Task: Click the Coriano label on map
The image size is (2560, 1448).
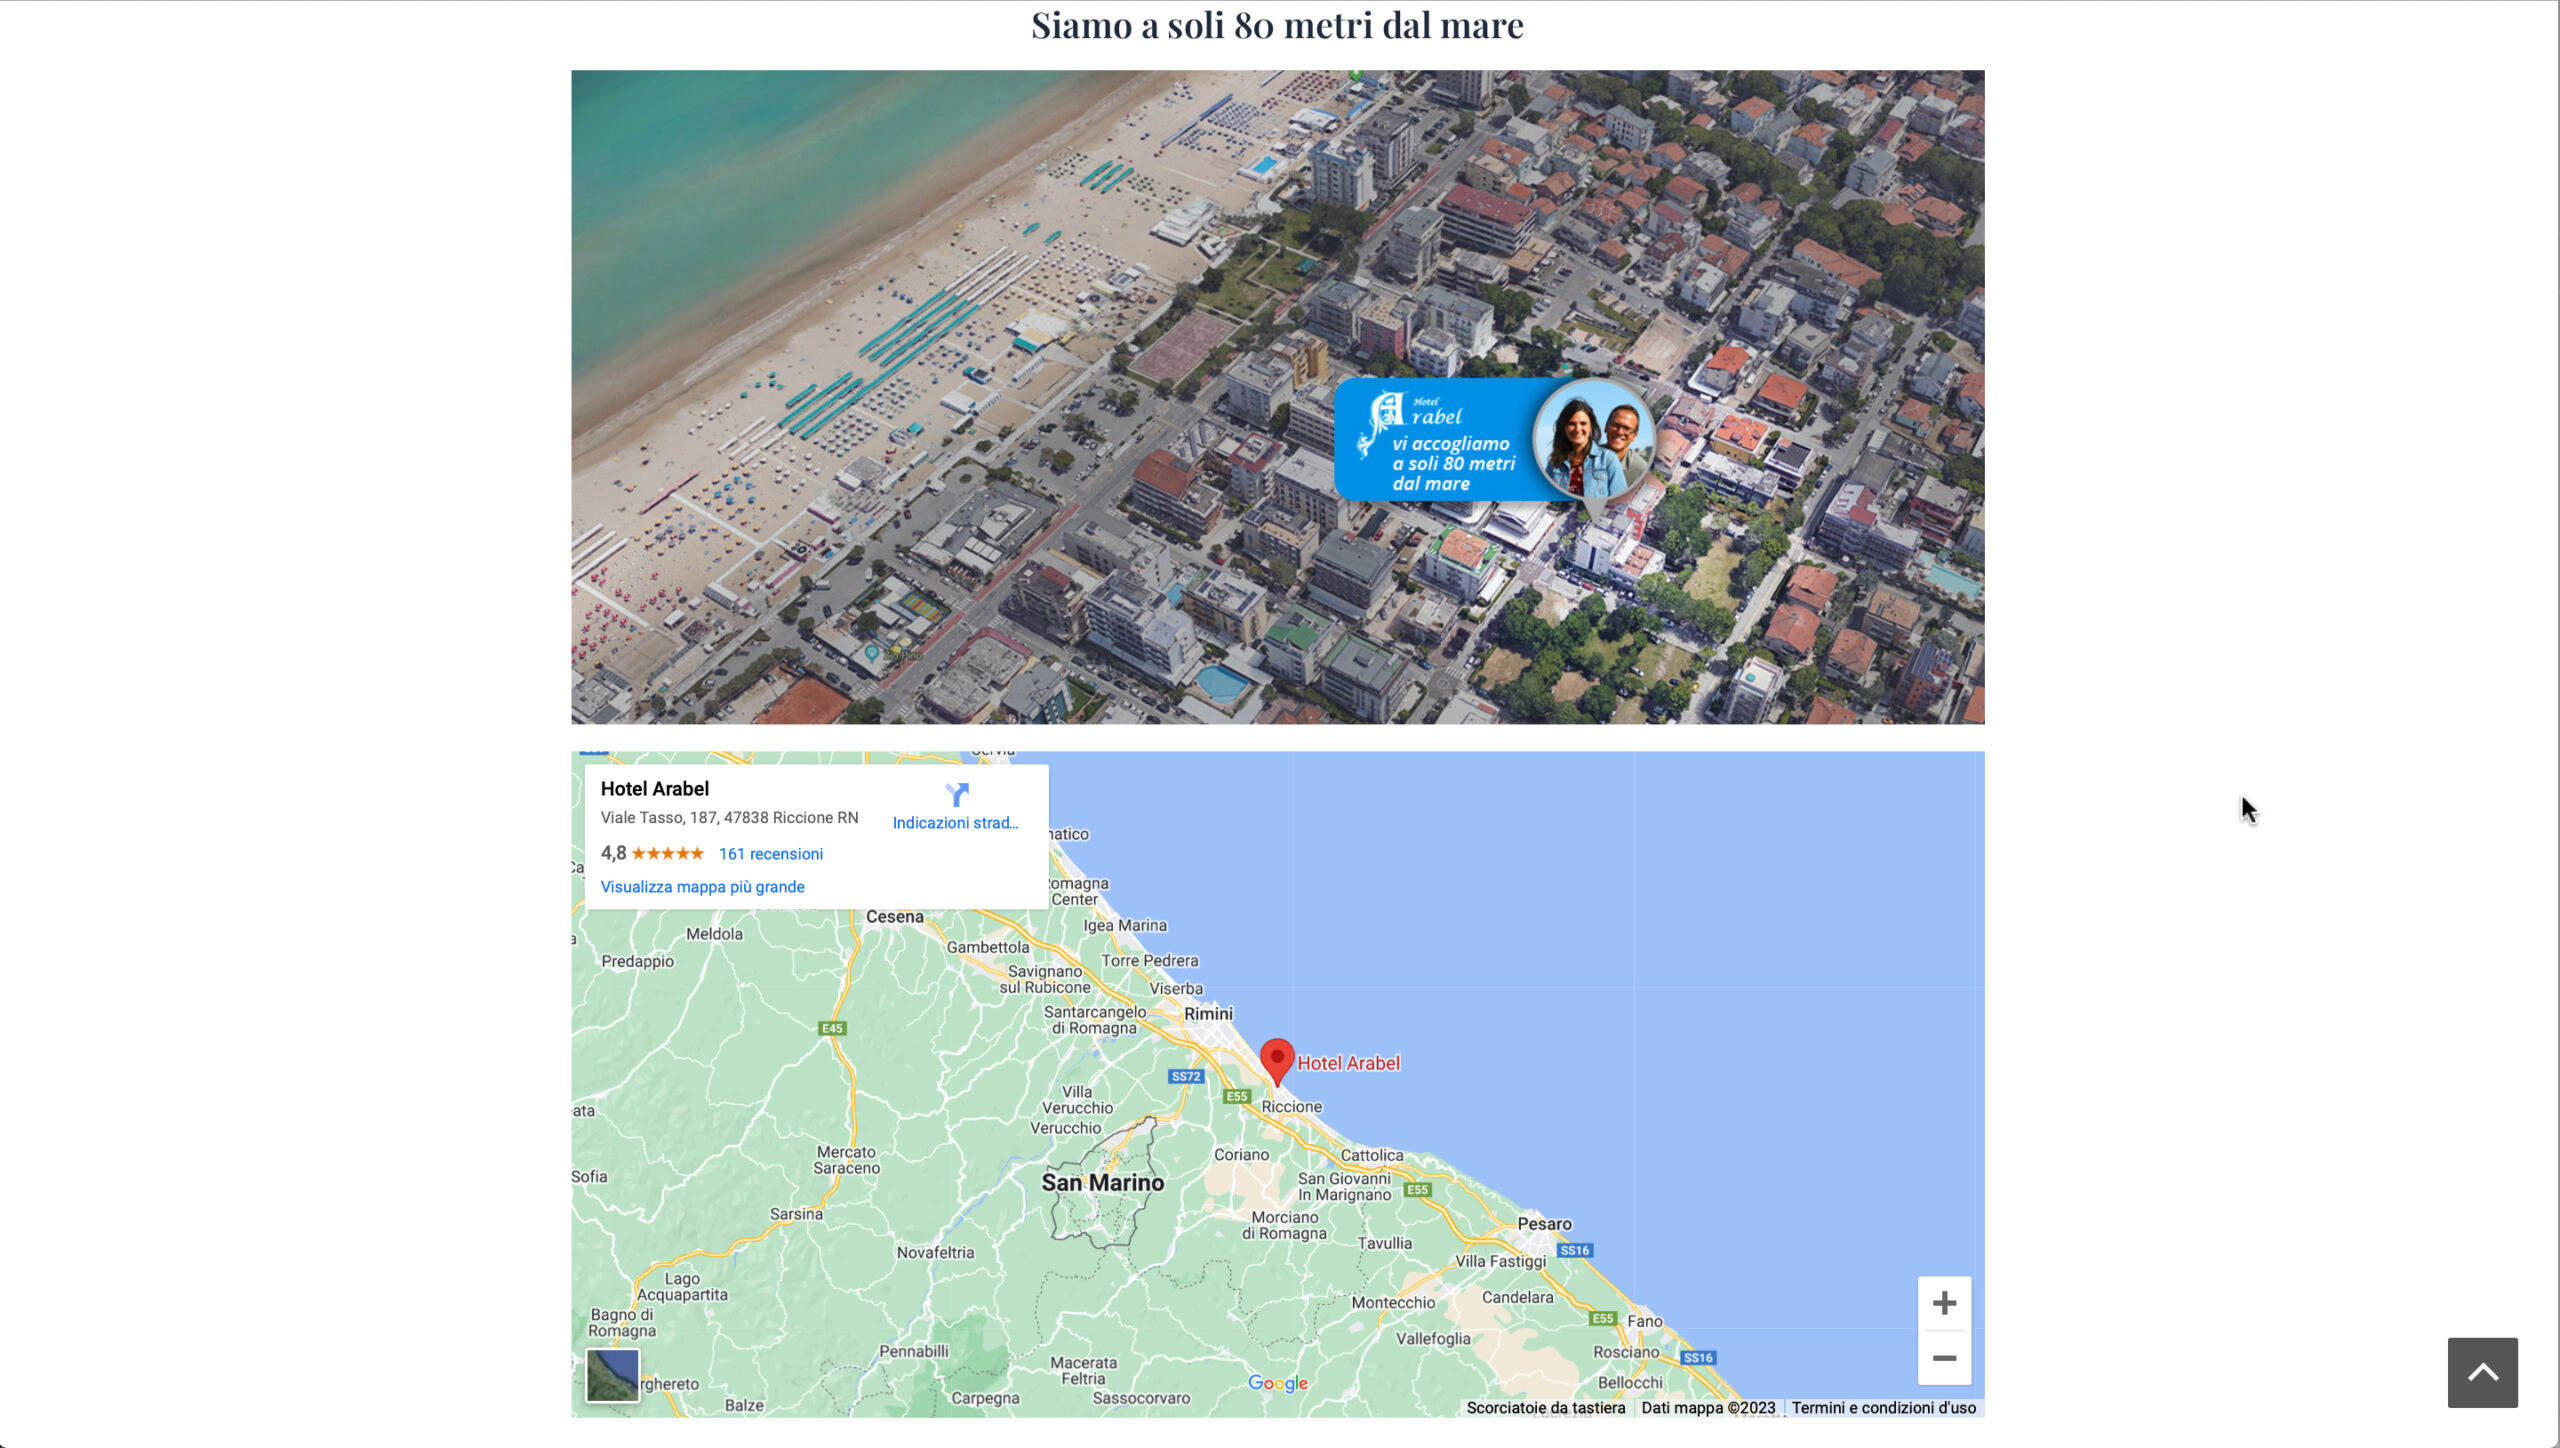Action: point(1241,1154)
